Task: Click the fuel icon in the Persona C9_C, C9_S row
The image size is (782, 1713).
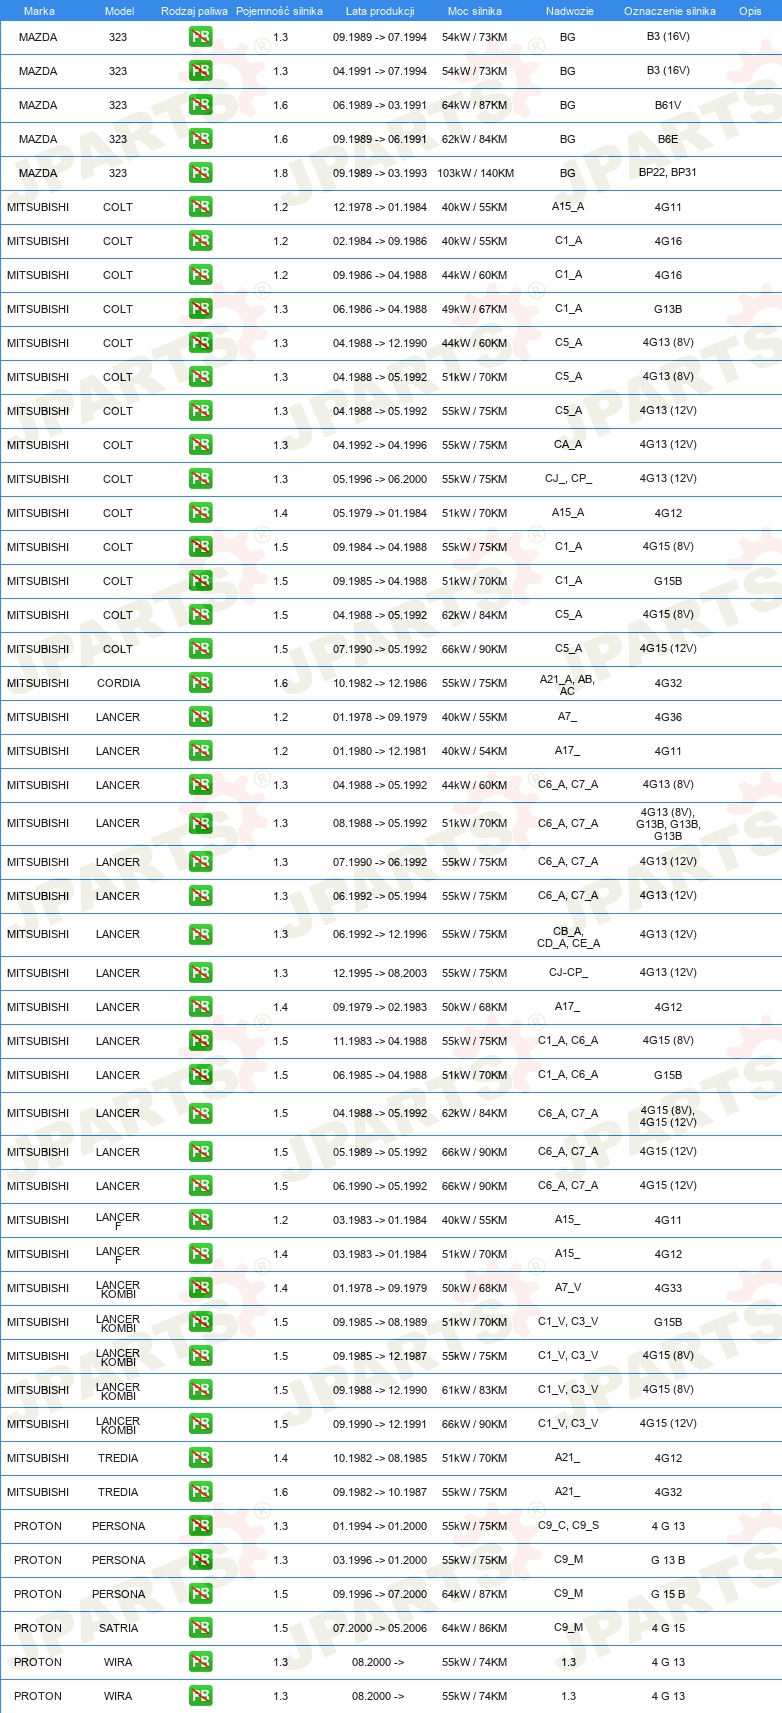Action: 201,1526
